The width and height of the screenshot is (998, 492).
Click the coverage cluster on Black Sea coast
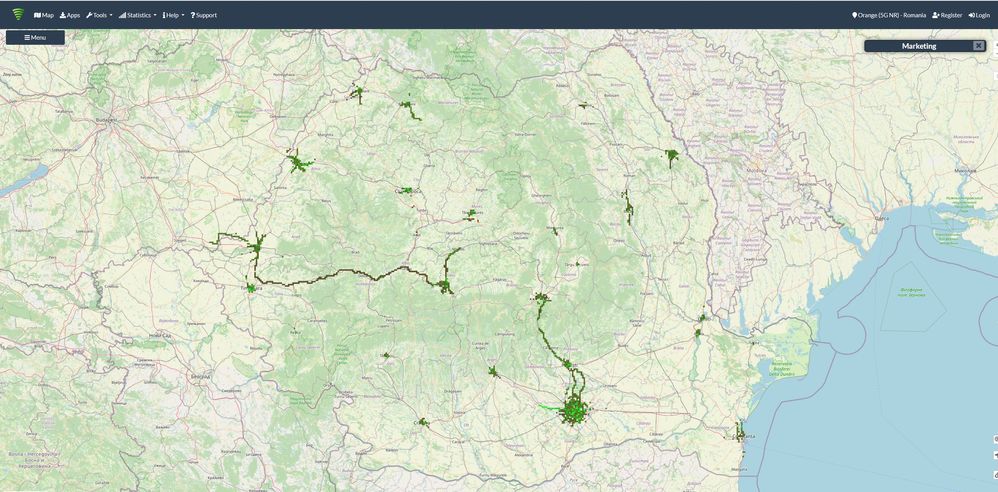tap(740, 432)
